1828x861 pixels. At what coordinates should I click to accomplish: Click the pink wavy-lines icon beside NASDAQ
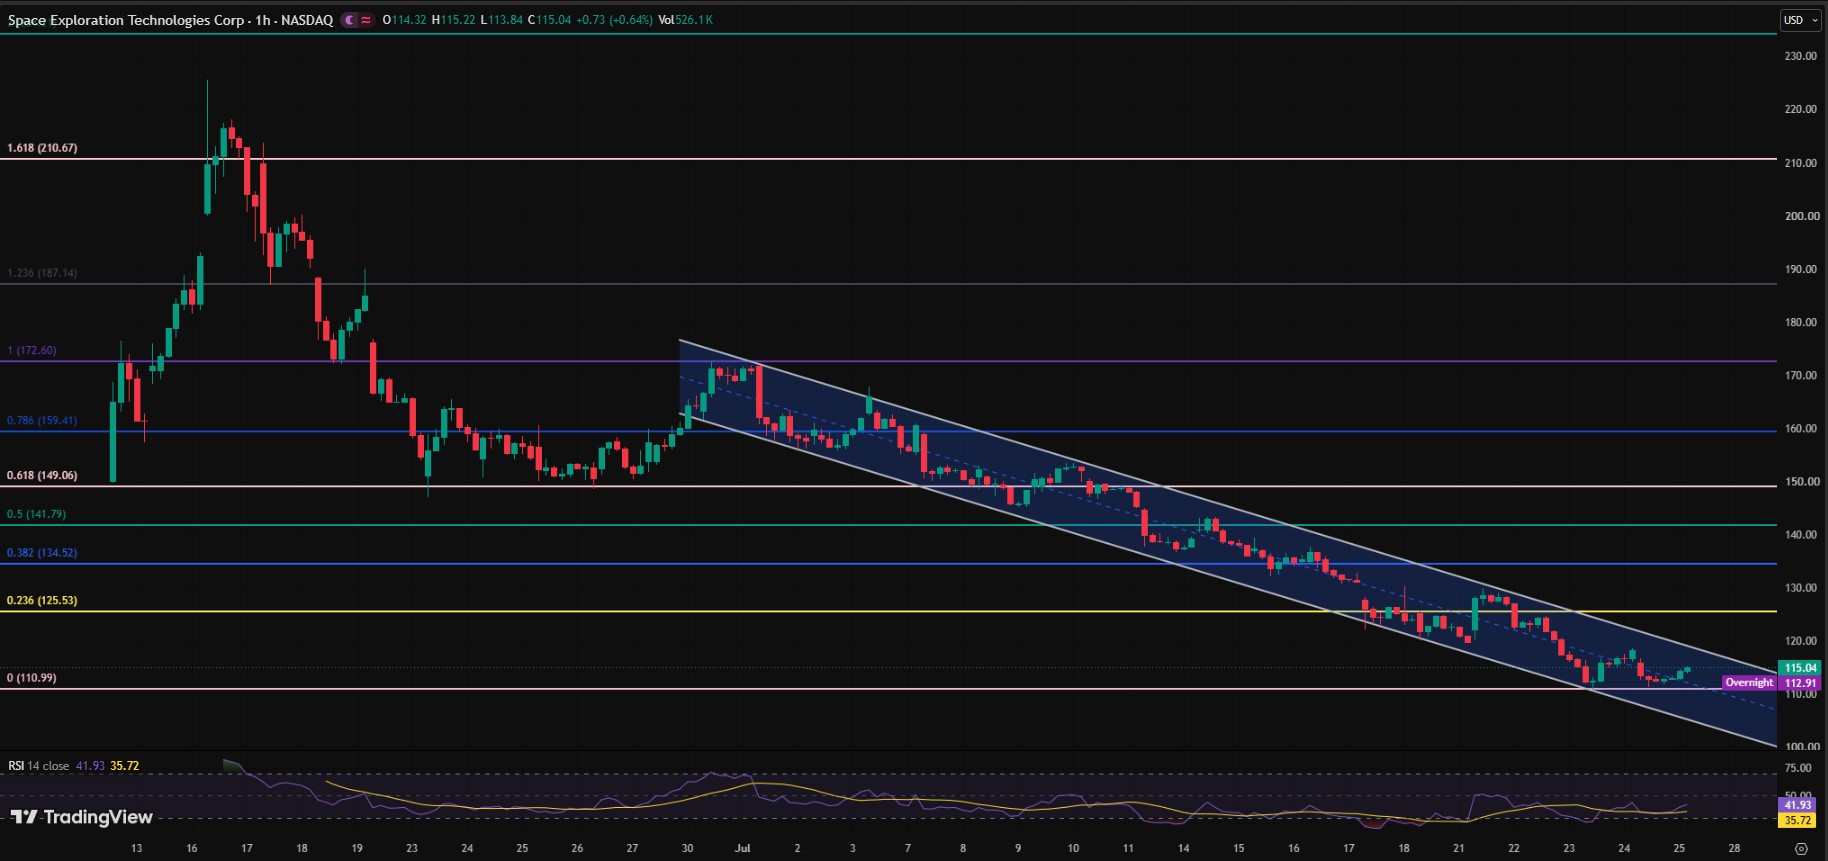point(367,20)
